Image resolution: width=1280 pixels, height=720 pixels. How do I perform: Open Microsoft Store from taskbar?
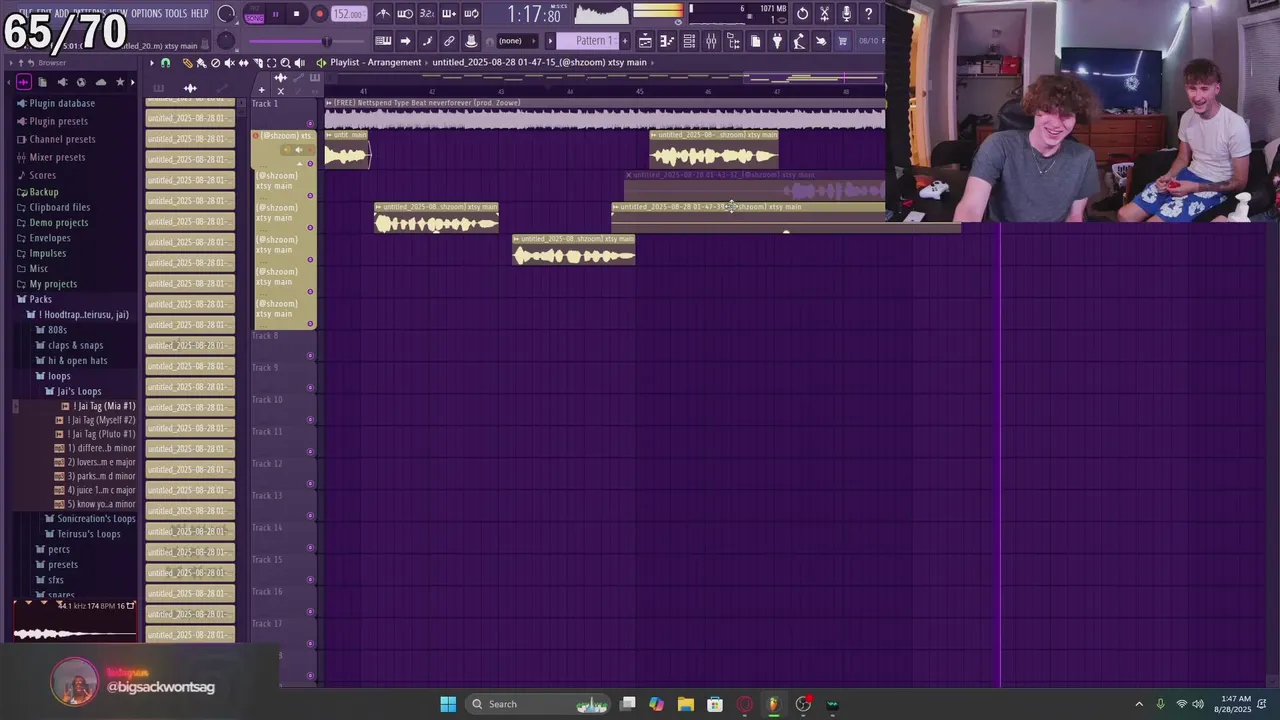click(x=715, y=704)
